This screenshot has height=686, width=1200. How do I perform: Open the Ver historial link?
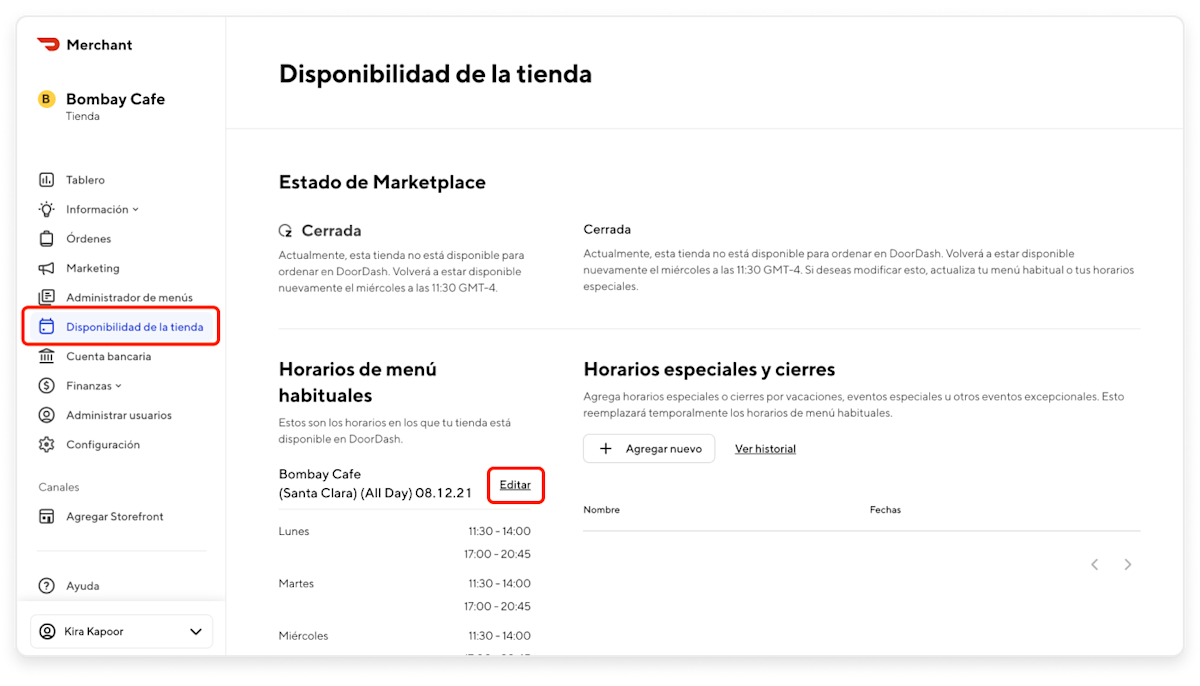tap(765, 449)
